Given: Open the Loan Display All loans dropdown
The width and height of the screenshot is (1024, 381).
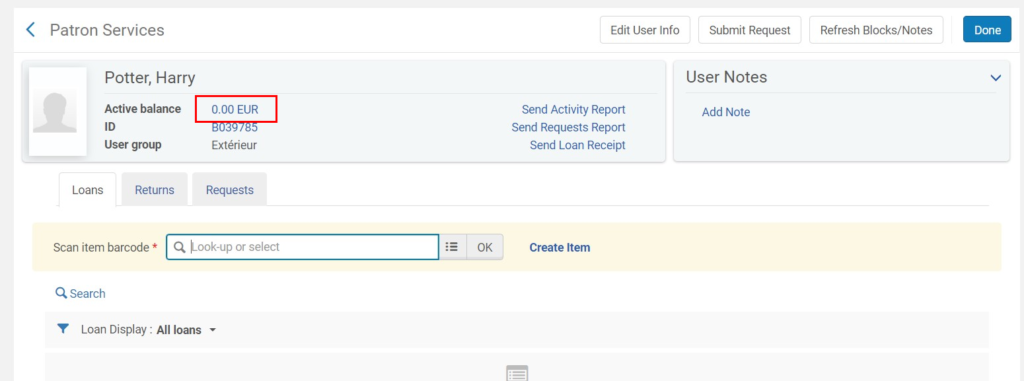Looking at the screenshot, I should pyautogui.click(x=187, y=330).
